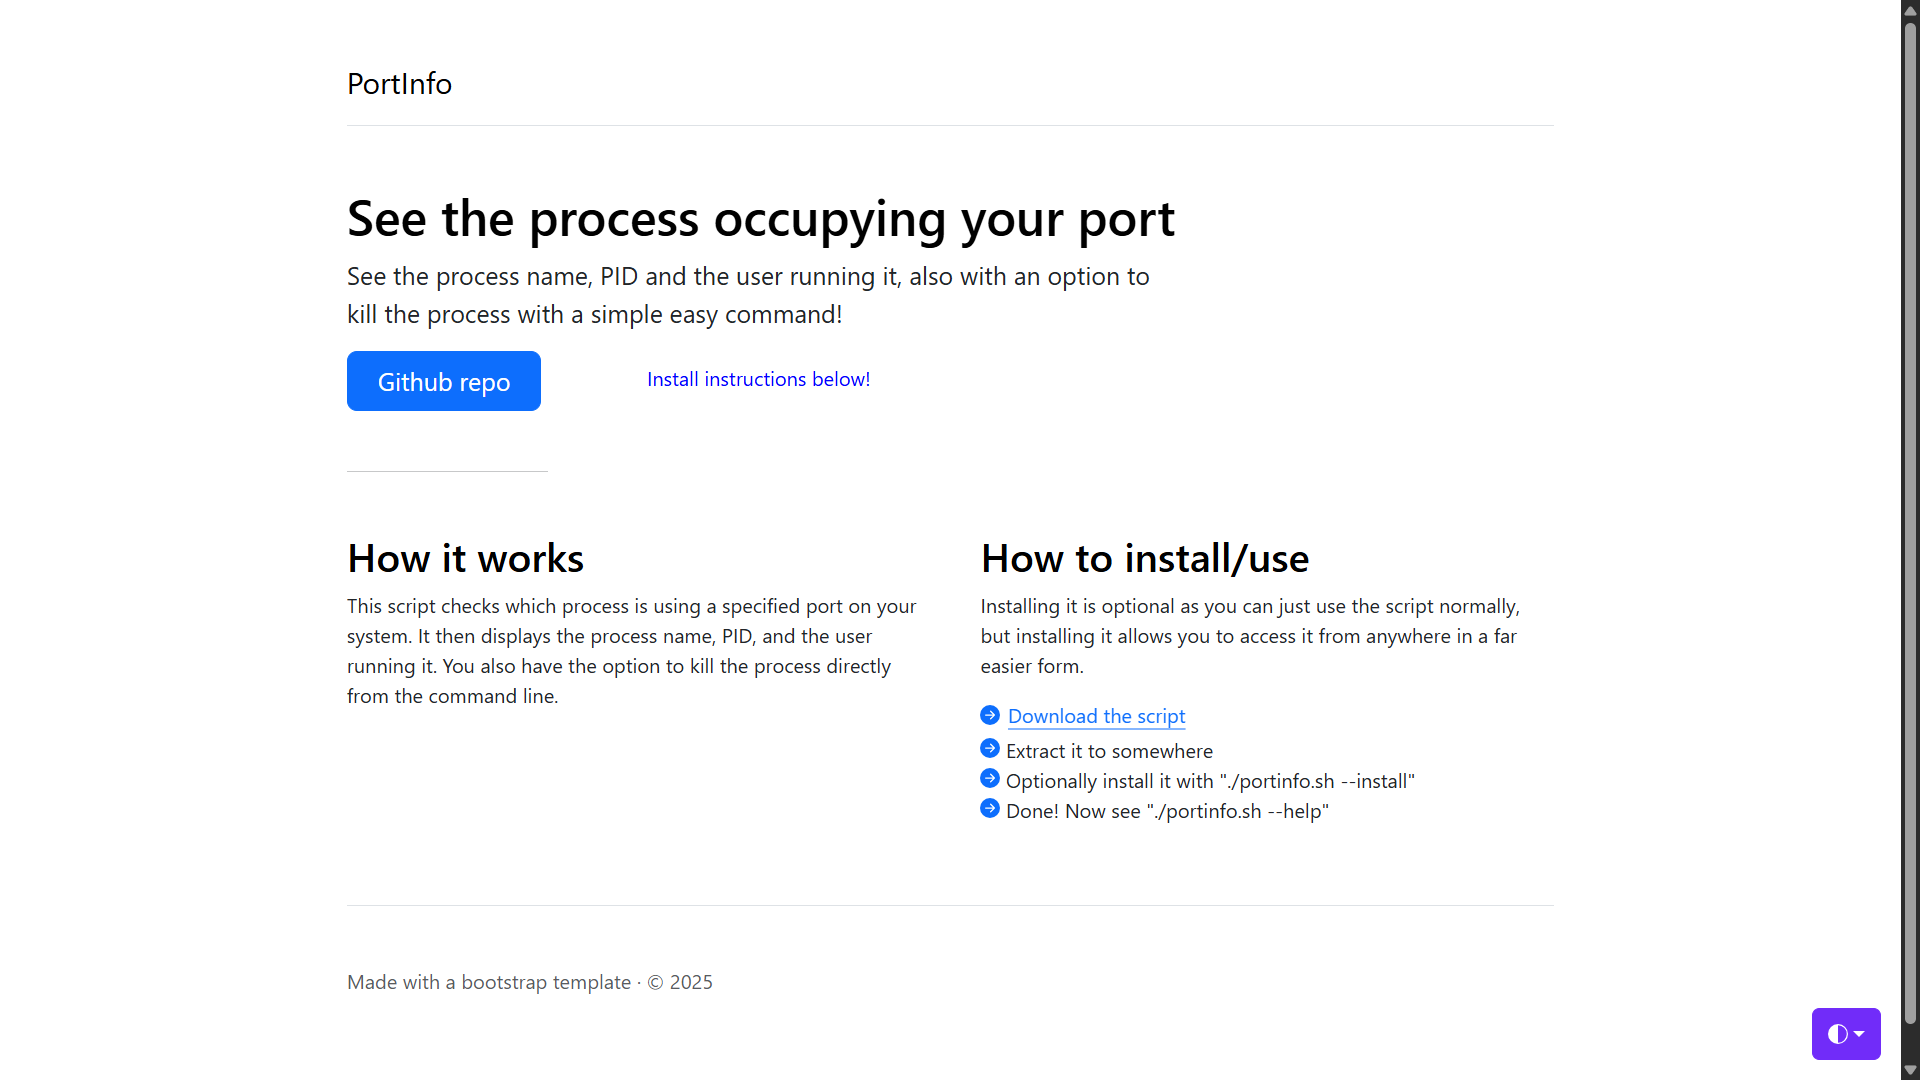Click the How to install/use heading

click(1144, 558)
